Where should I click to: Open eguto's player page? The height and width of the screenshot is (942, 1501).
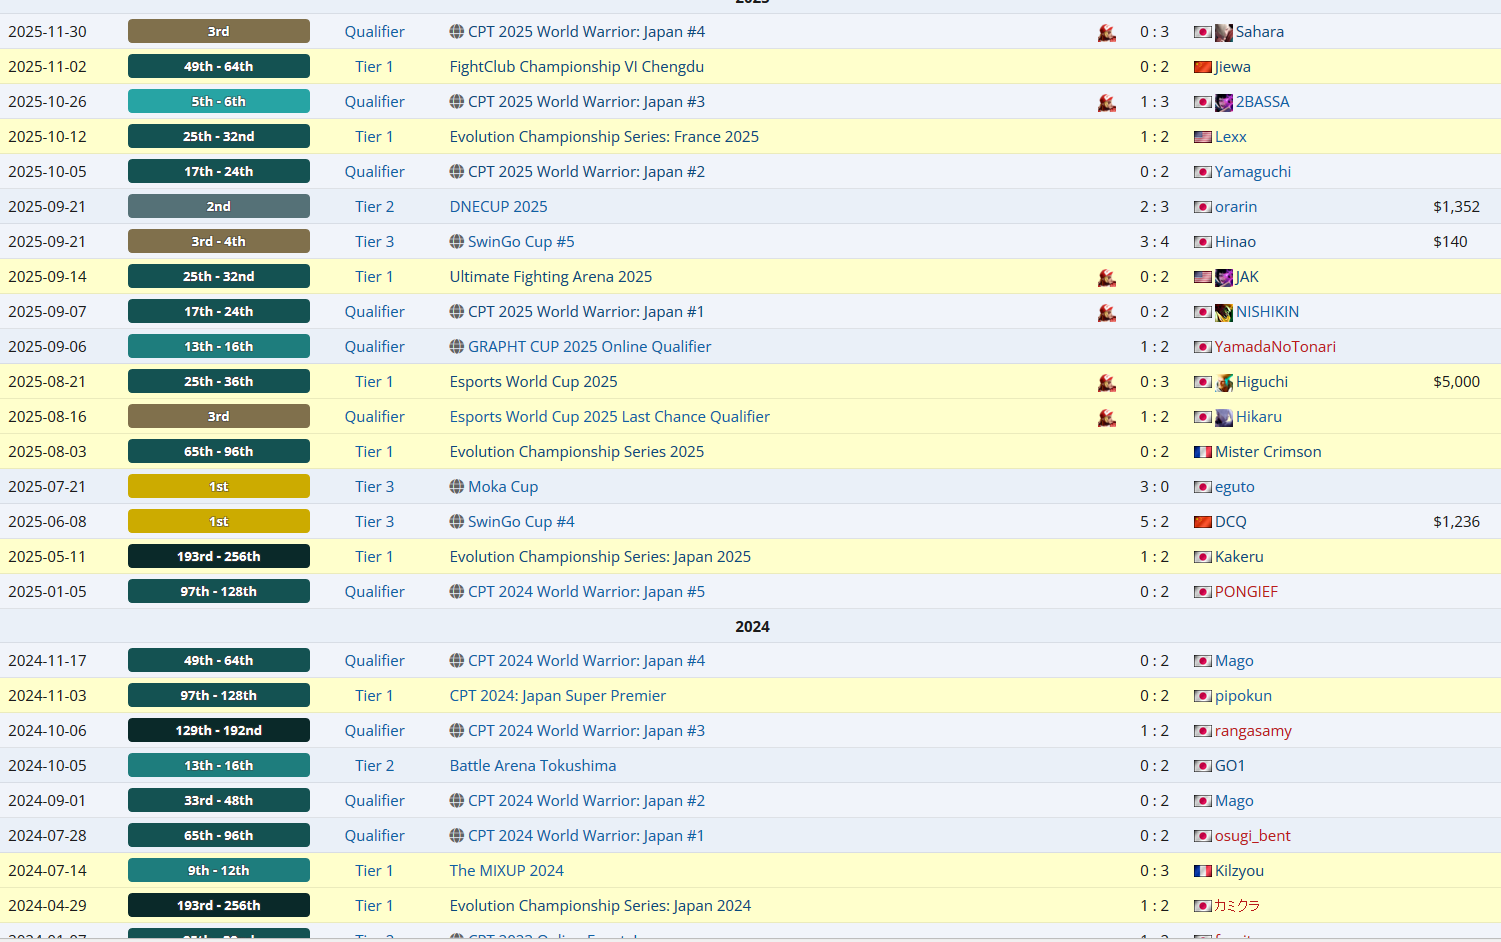1235,487
